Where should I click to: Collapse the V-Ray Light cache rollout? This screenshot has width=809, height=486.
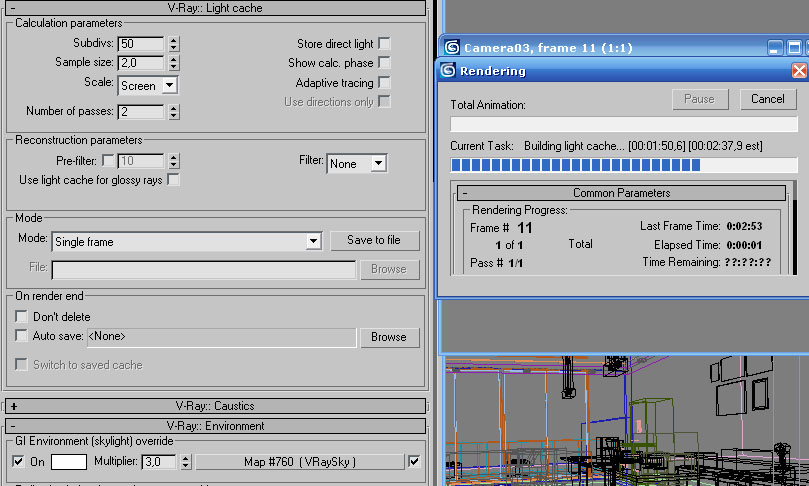click(x=215, y=8)
